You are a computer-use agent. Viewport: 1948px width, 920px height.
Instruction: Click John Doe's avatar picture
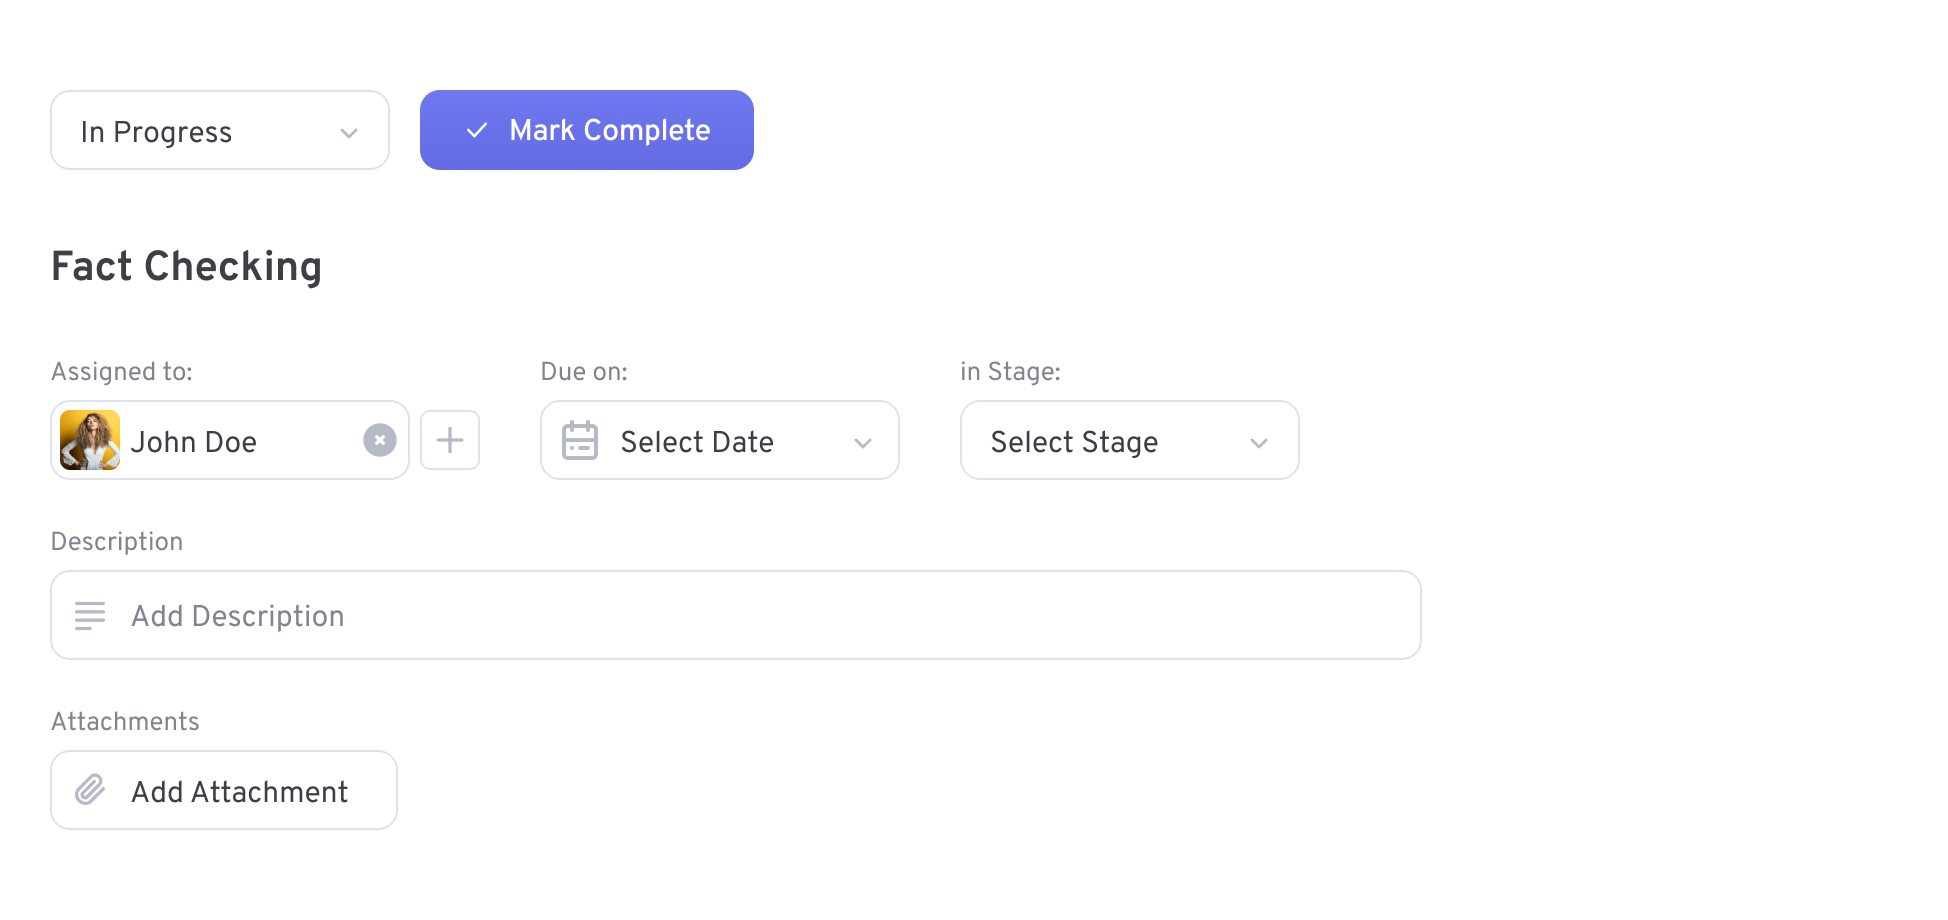(x=90, y=440)
